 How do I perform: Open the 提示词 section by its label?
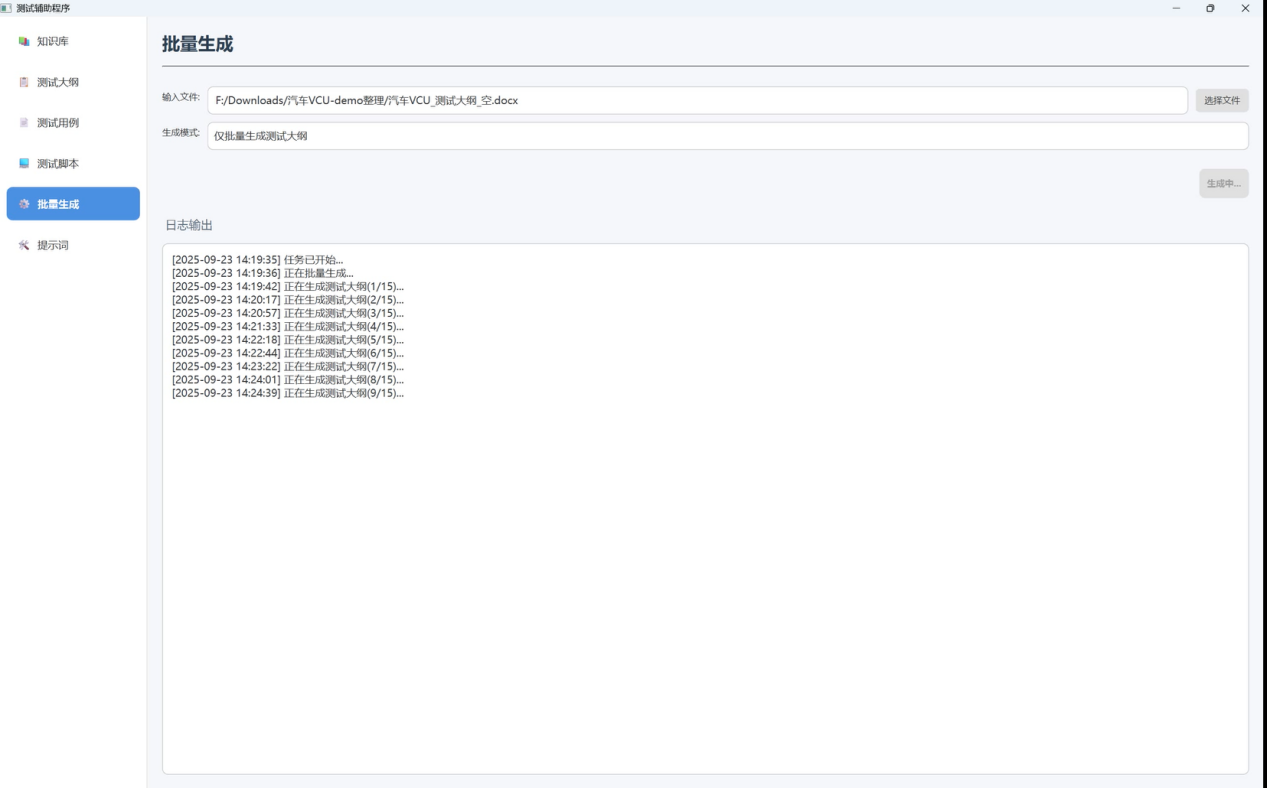[x=53, y=245]
